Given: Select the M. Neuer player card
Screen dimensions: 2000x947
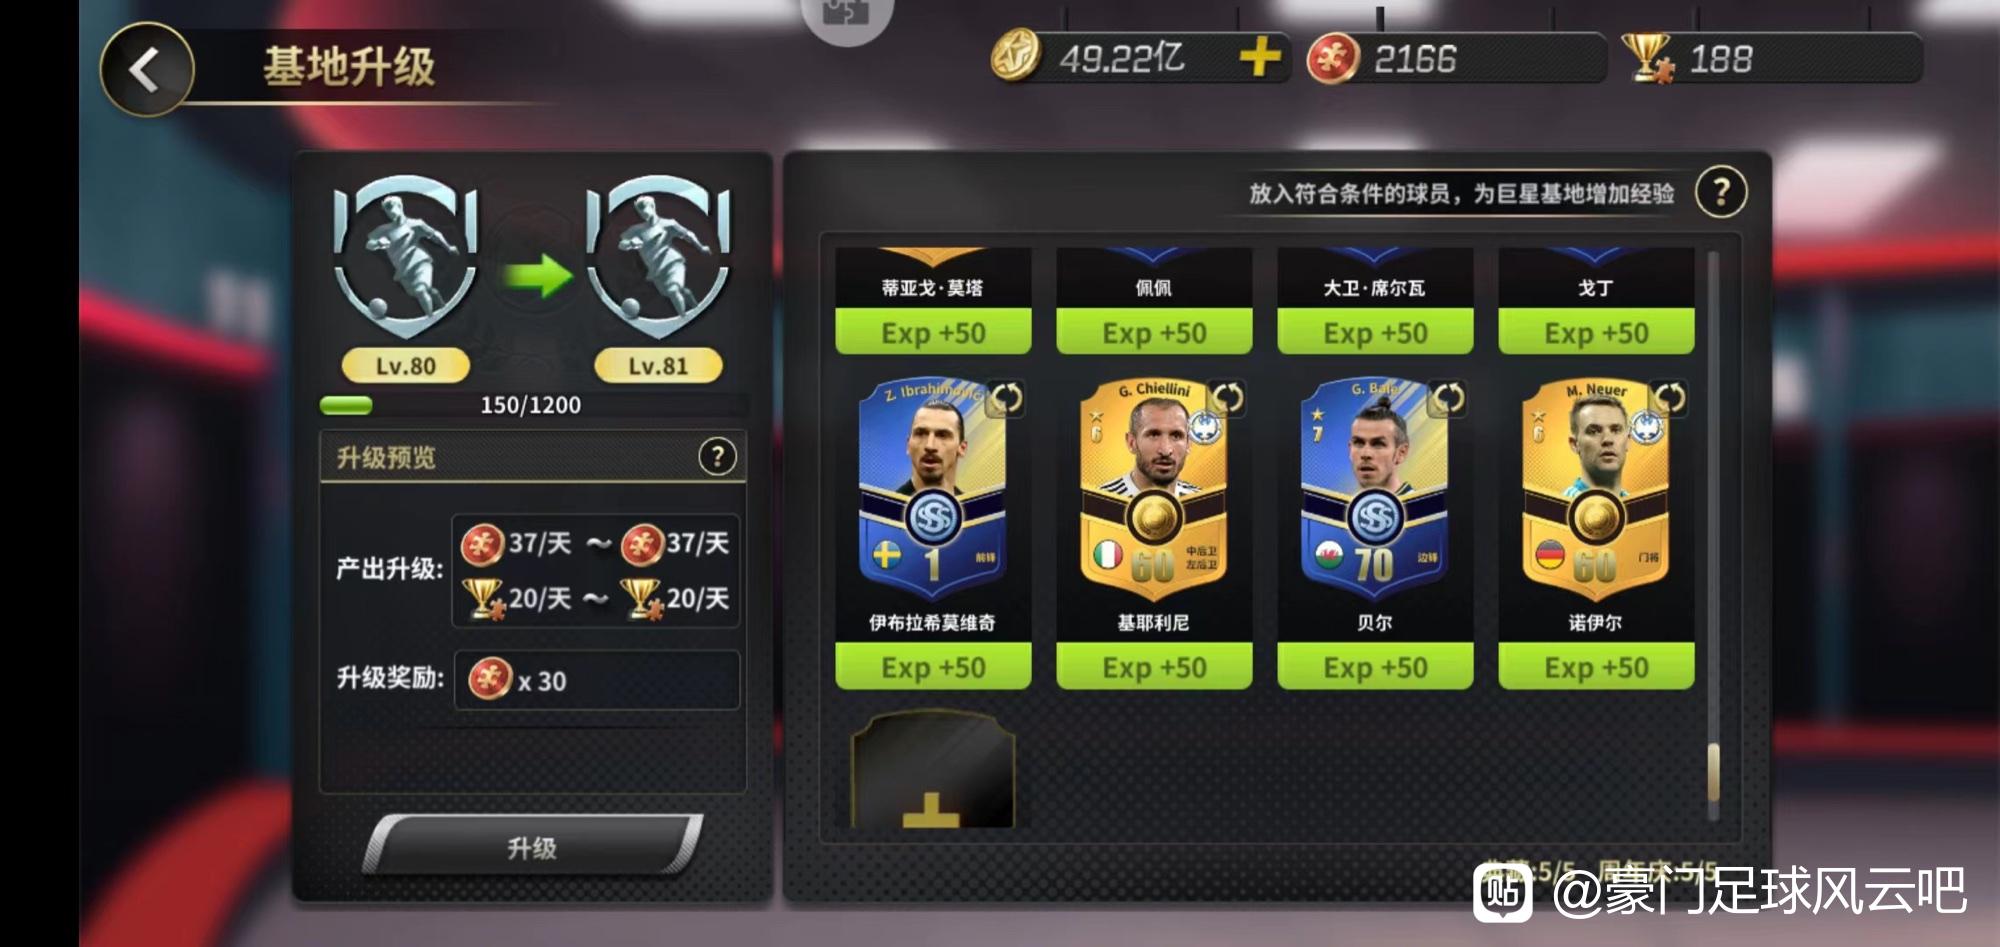Looking at the screenshot, I should coord(1595,490).
